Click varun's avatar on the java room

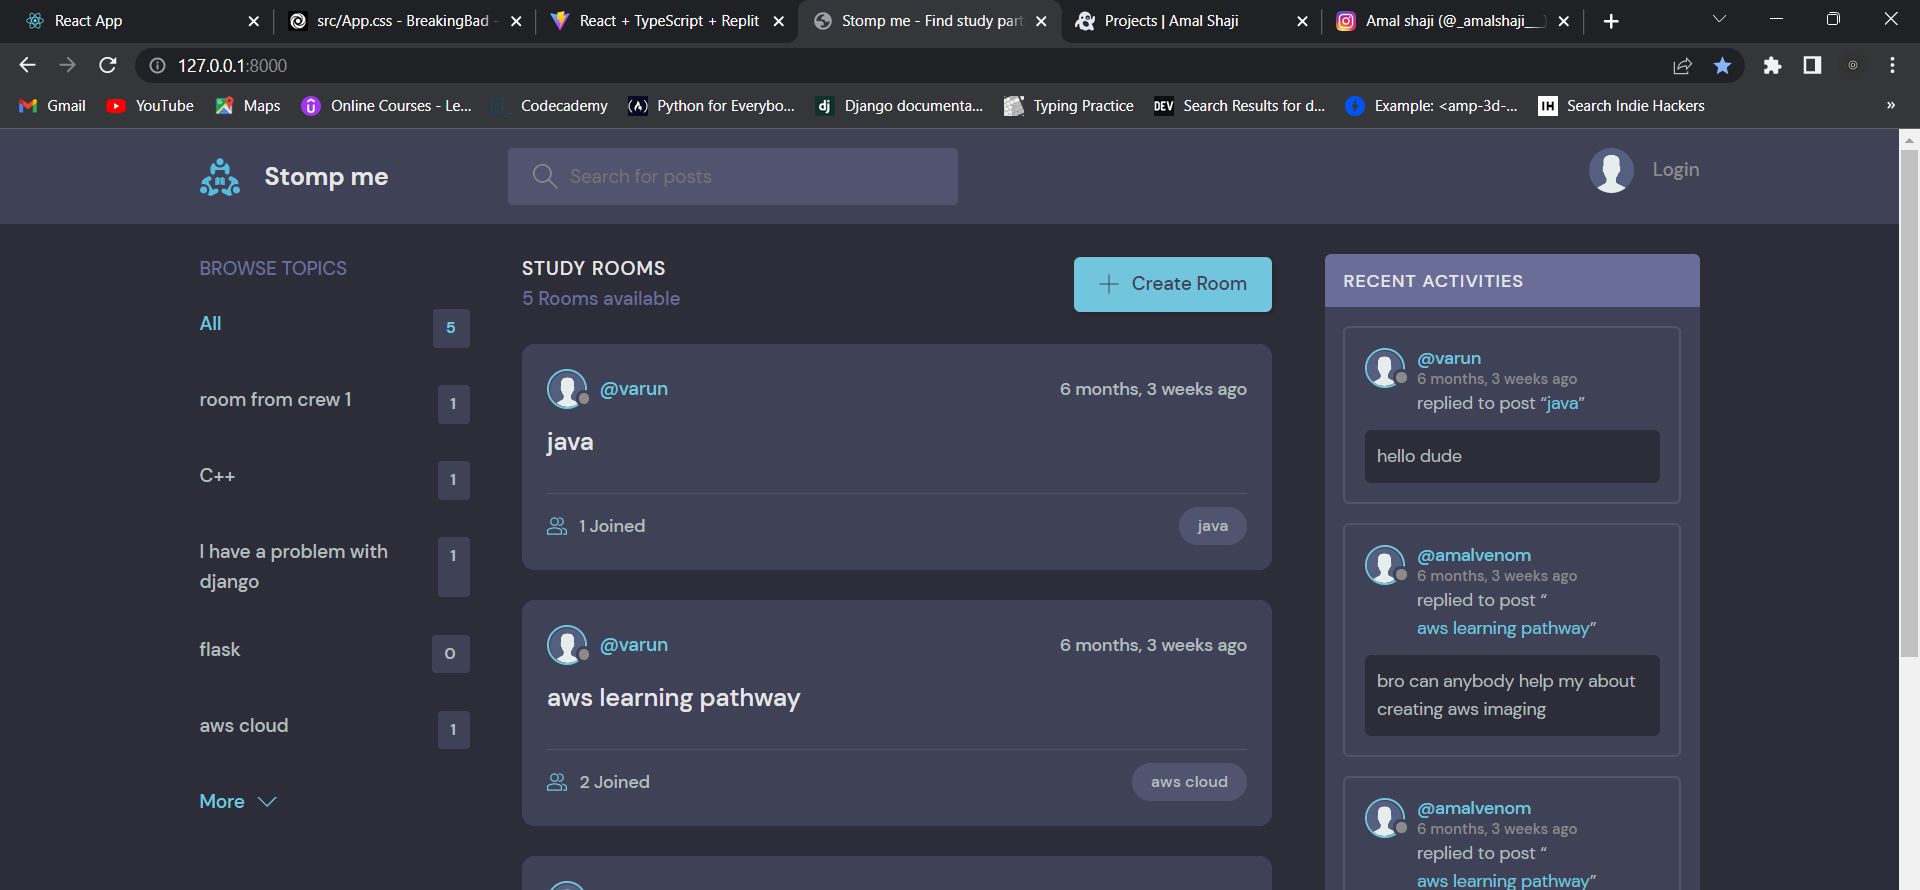566,389
